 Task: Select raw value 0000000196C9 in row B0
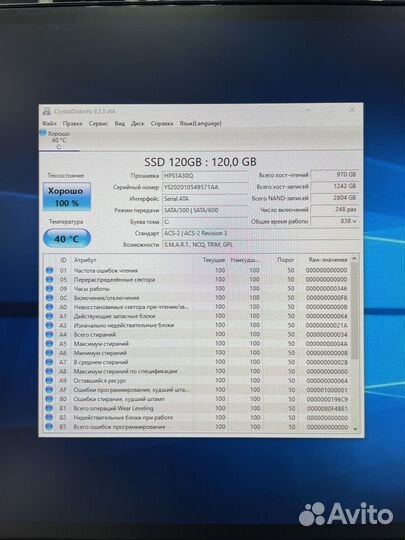[x=327, y=399]
